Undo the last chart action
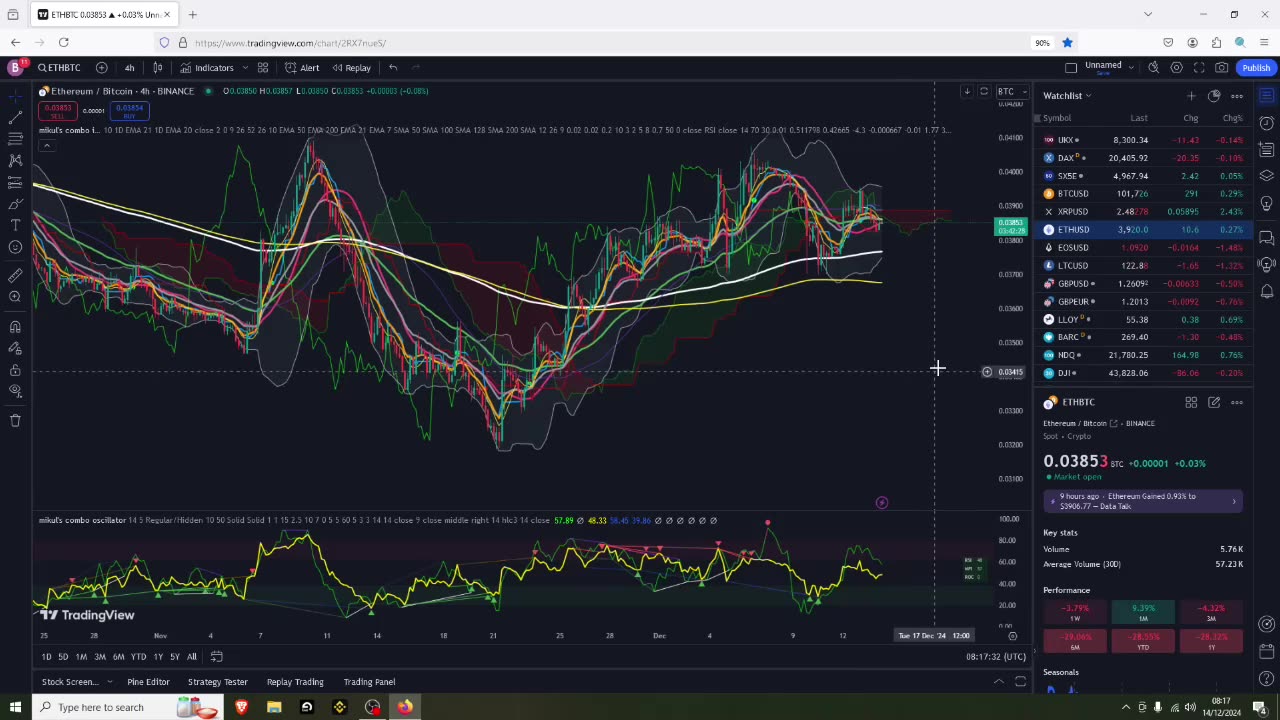The image size is (1280, 720). [x=393, y=68]
